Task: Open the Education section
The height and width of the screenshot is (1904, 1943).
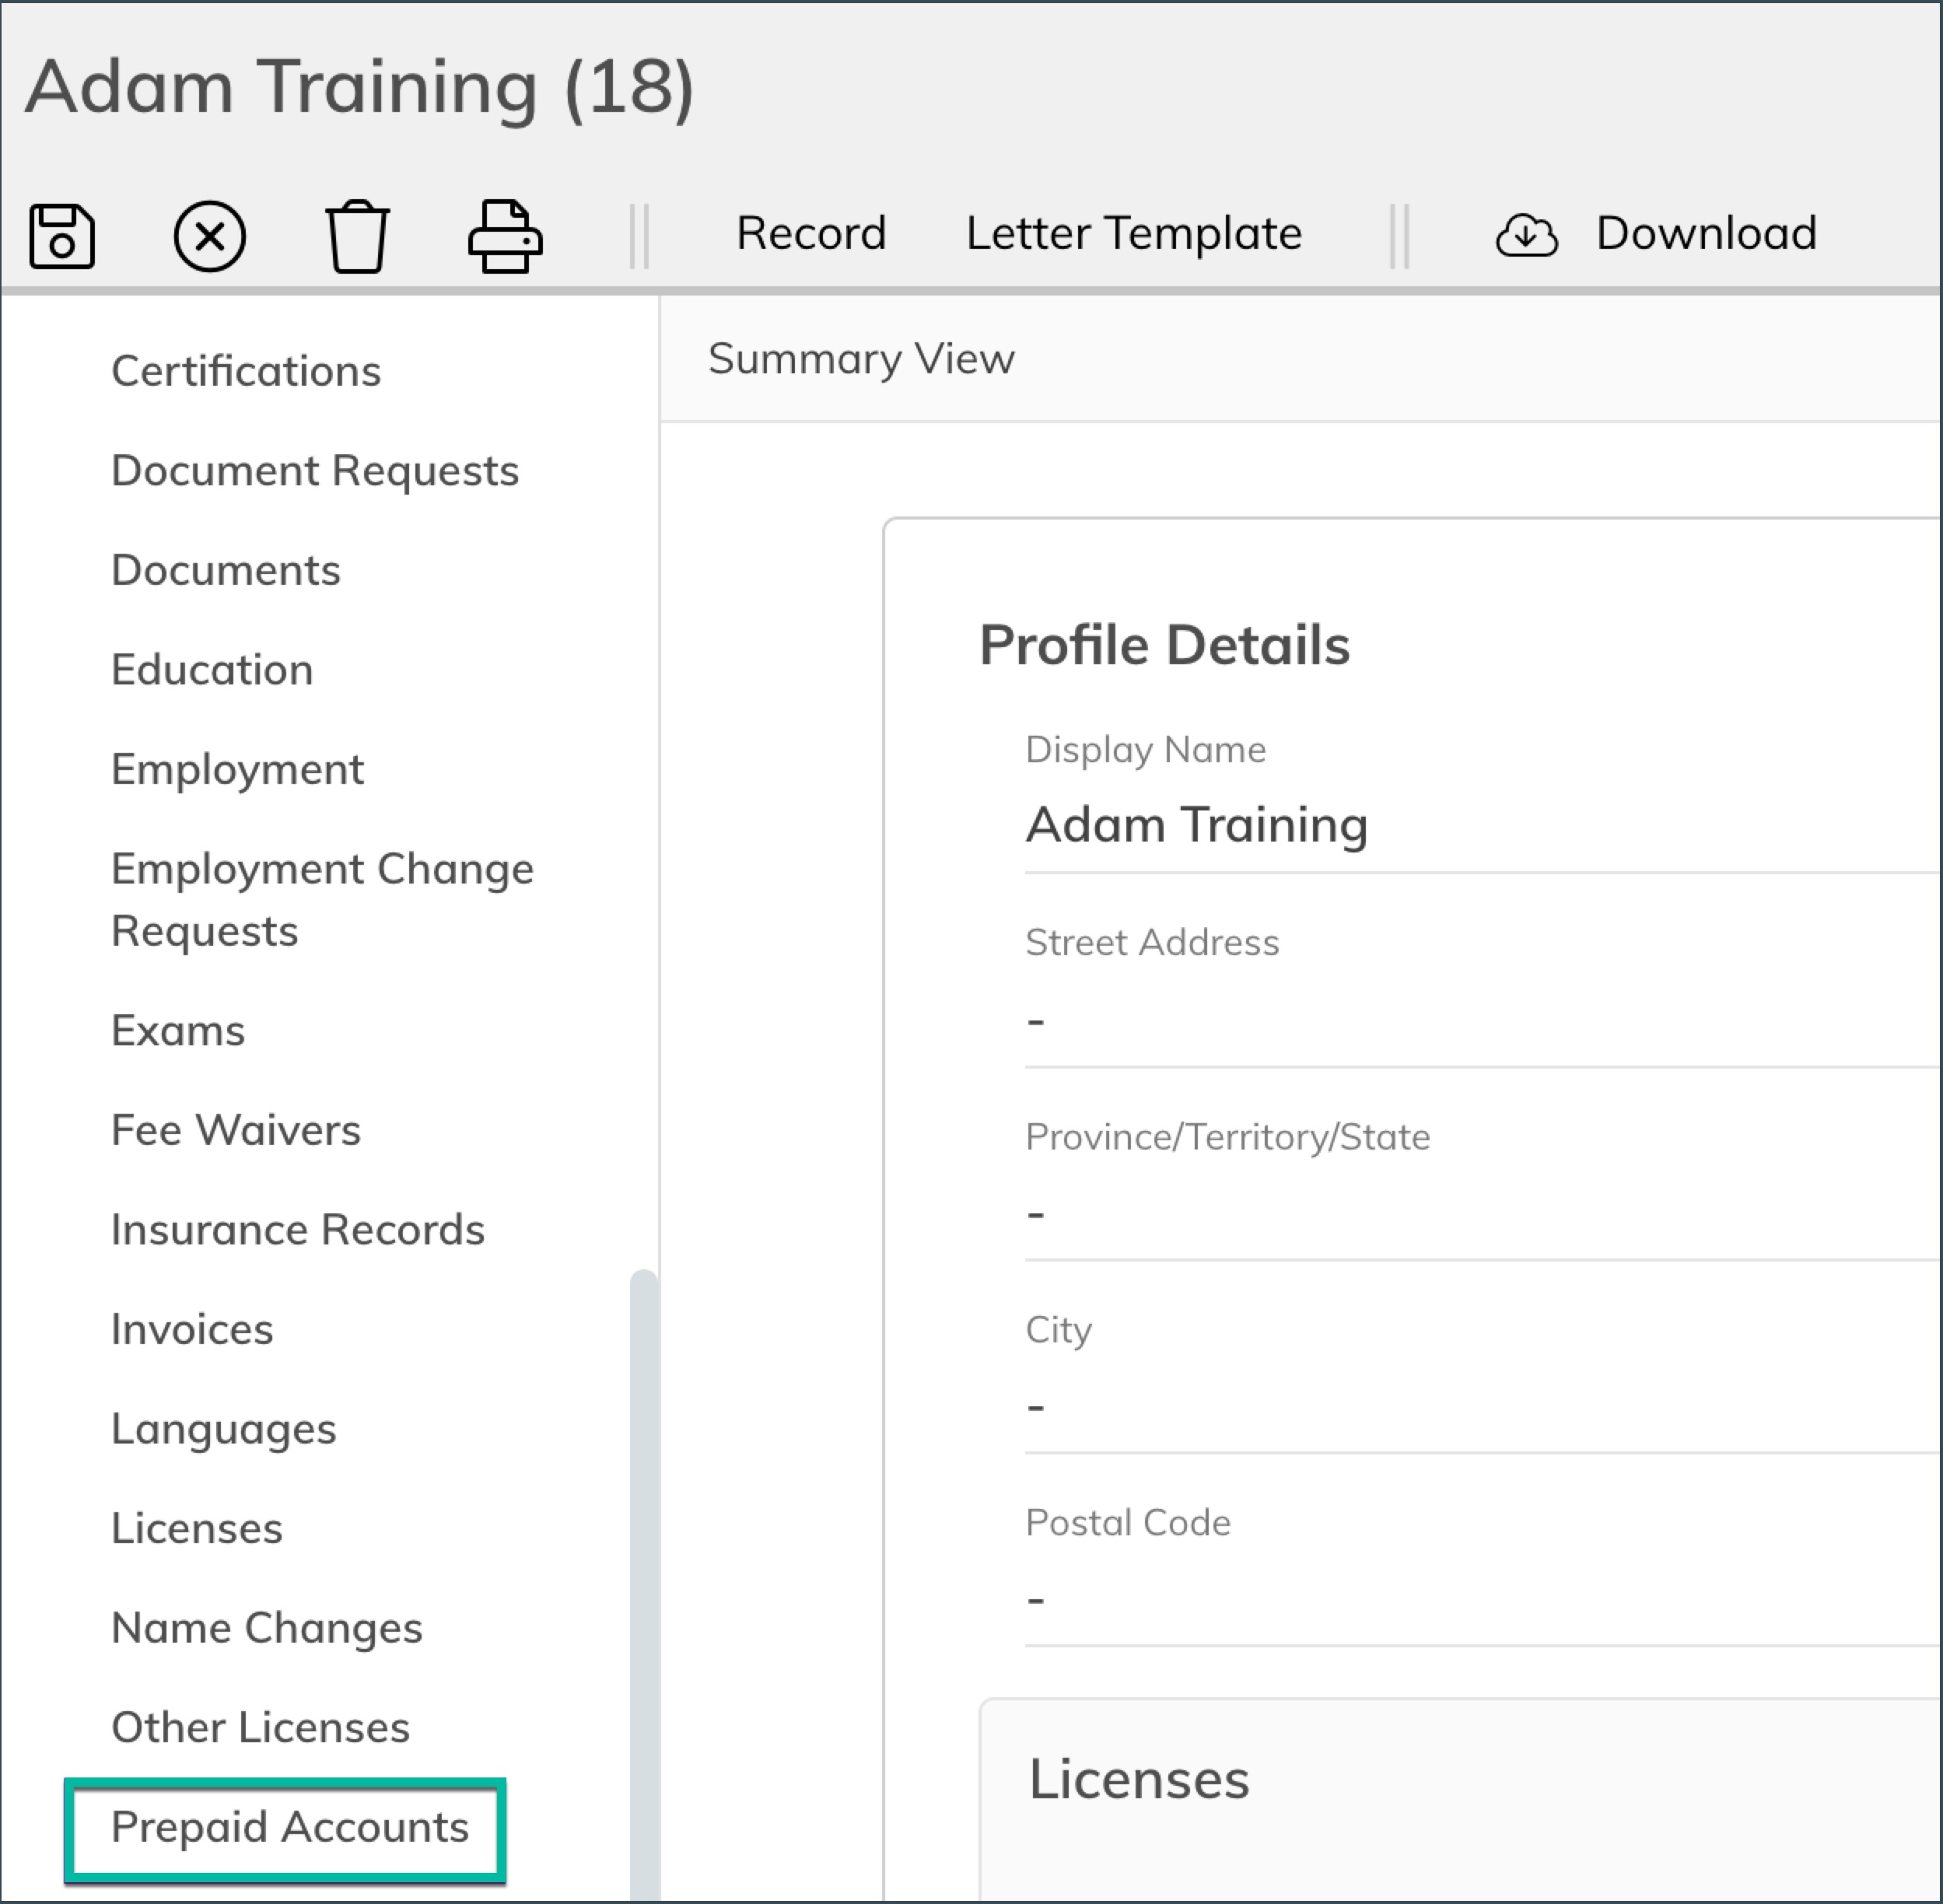Action: pos(212,670)
